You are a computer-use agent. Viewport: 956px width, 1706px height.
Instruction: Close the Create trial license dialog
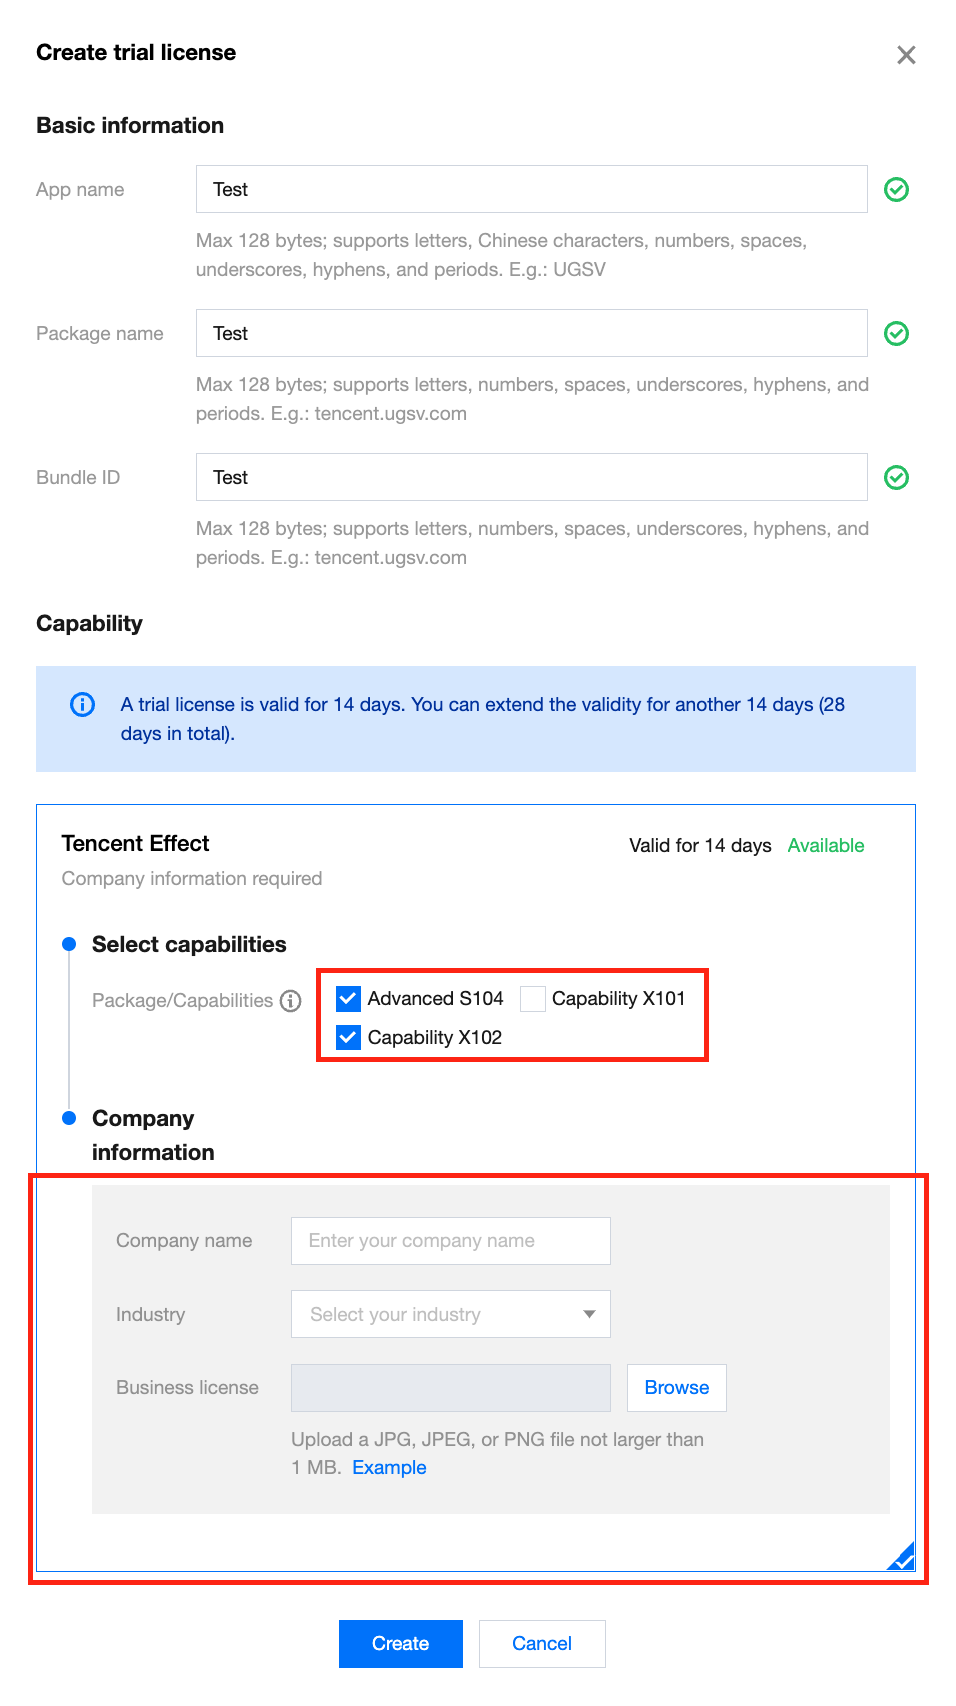coord(906,55)
